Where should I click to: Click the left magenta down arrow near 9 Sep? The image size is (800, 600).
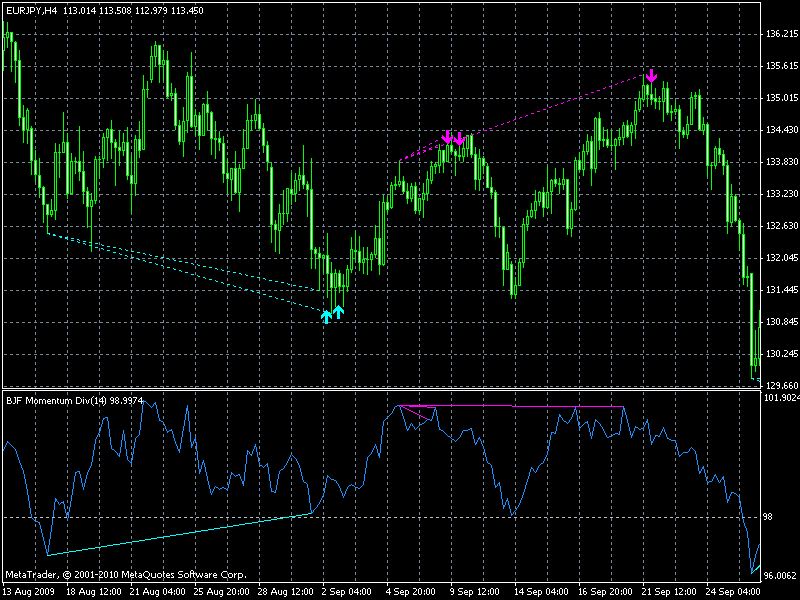tap(447, 137)
